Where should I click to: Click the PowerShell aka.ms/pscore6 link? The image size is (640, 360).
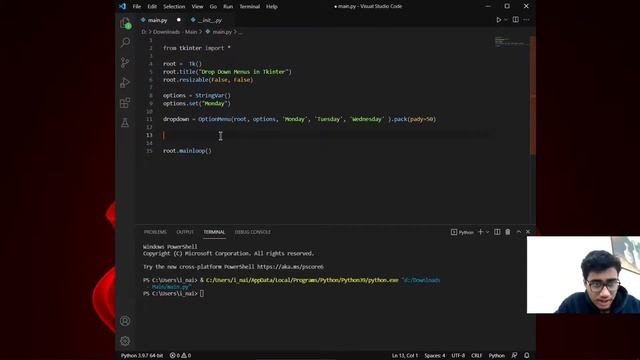[x=290, y=267]
